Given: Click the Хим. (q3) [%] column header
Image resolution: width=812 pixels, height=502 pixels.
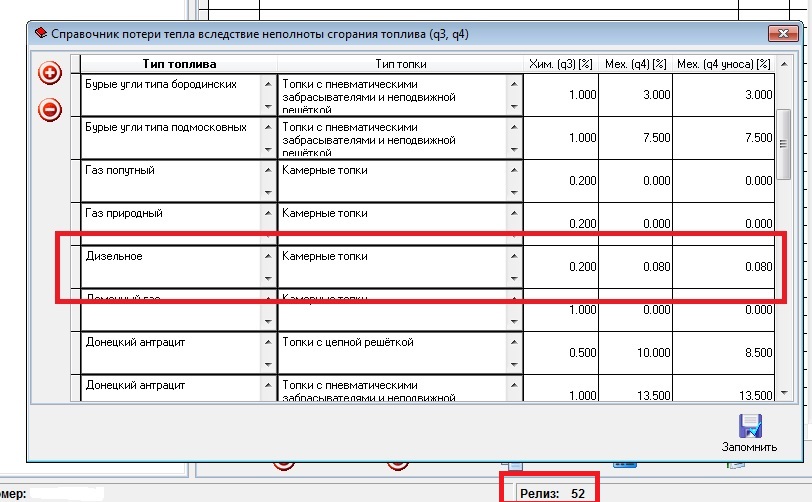Looking at the screenshot, I should (x=561, y=64).
